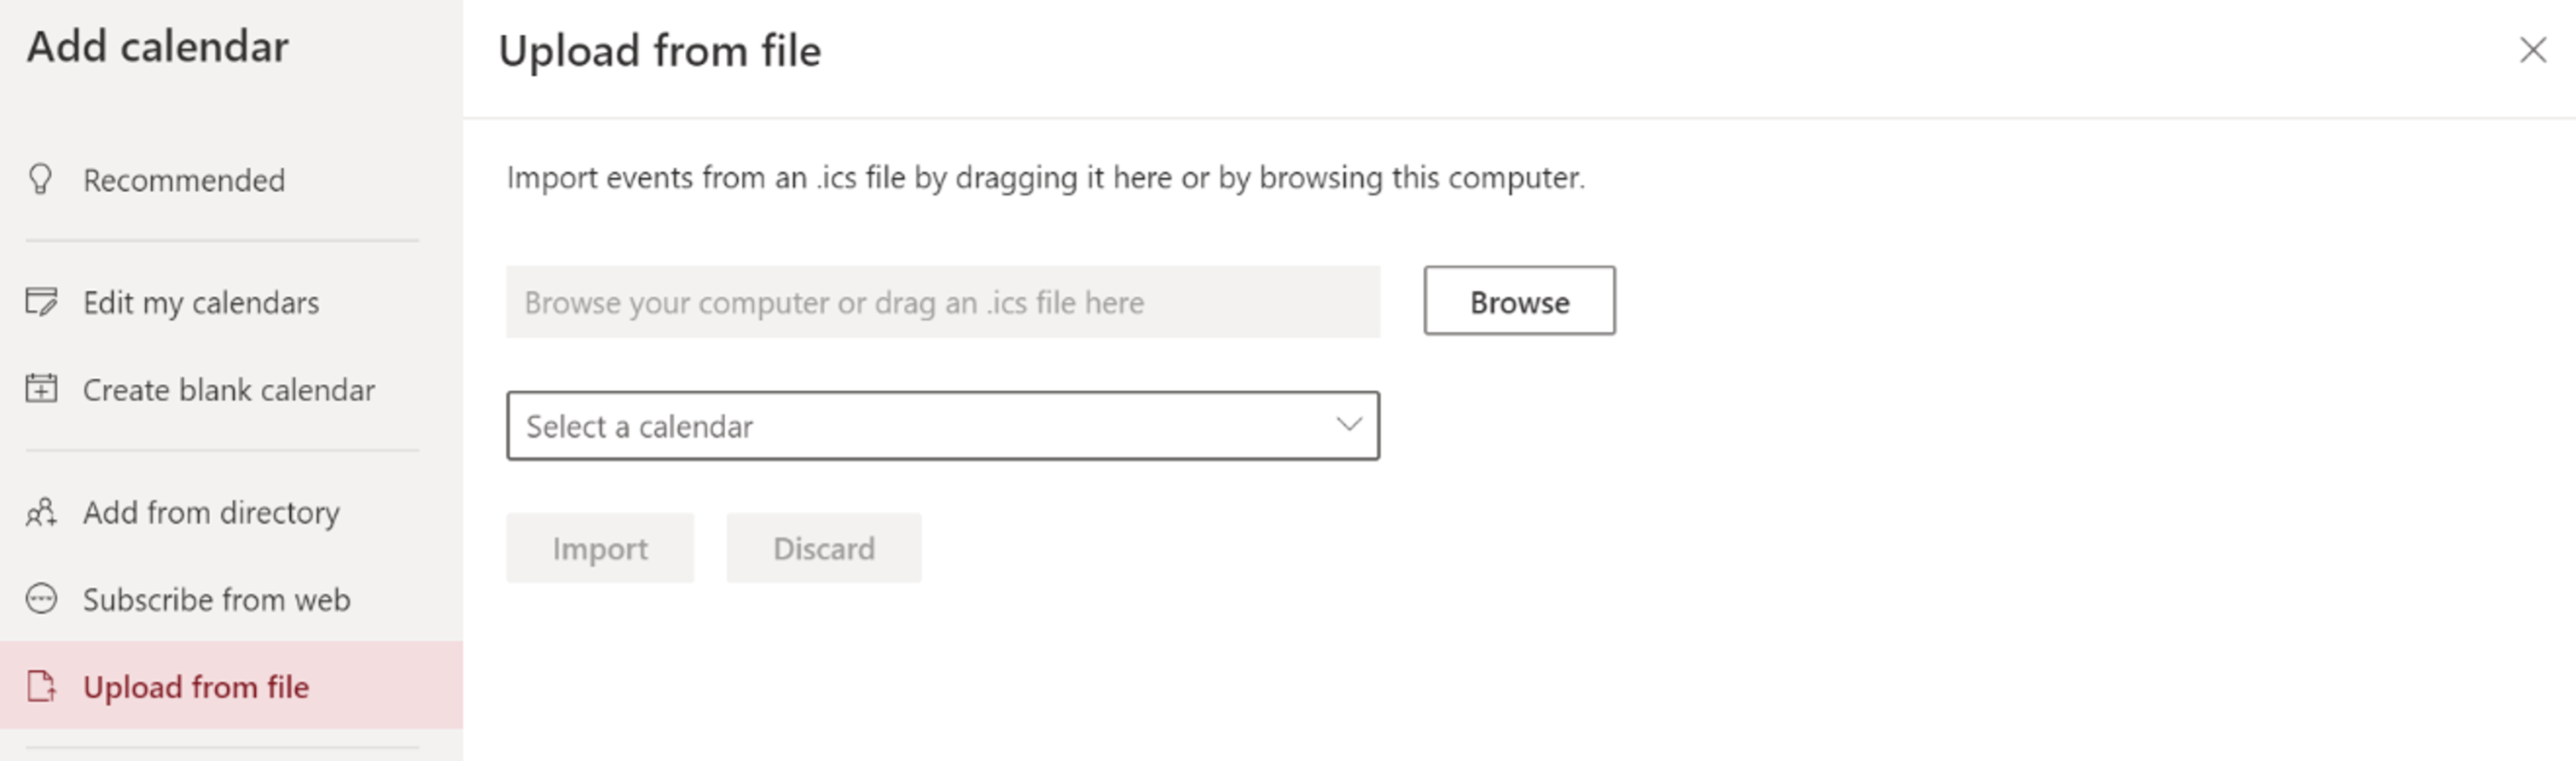Screen dimensions: 2576x761
Task: Close the Upload from file dialog
Action: [2532, 50]
